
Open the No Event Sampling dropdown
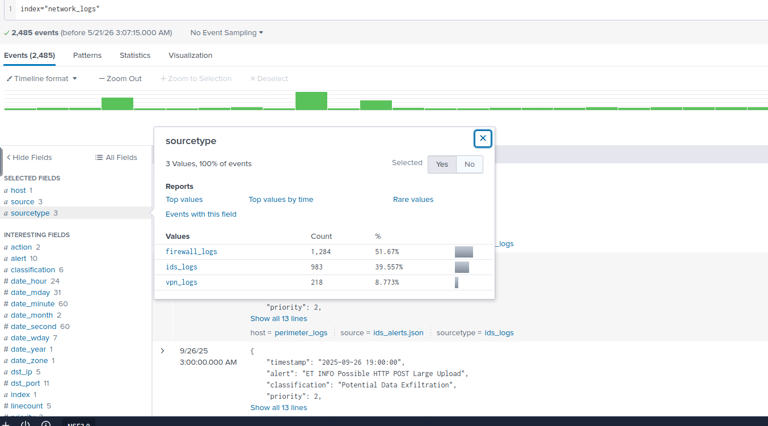226,32
